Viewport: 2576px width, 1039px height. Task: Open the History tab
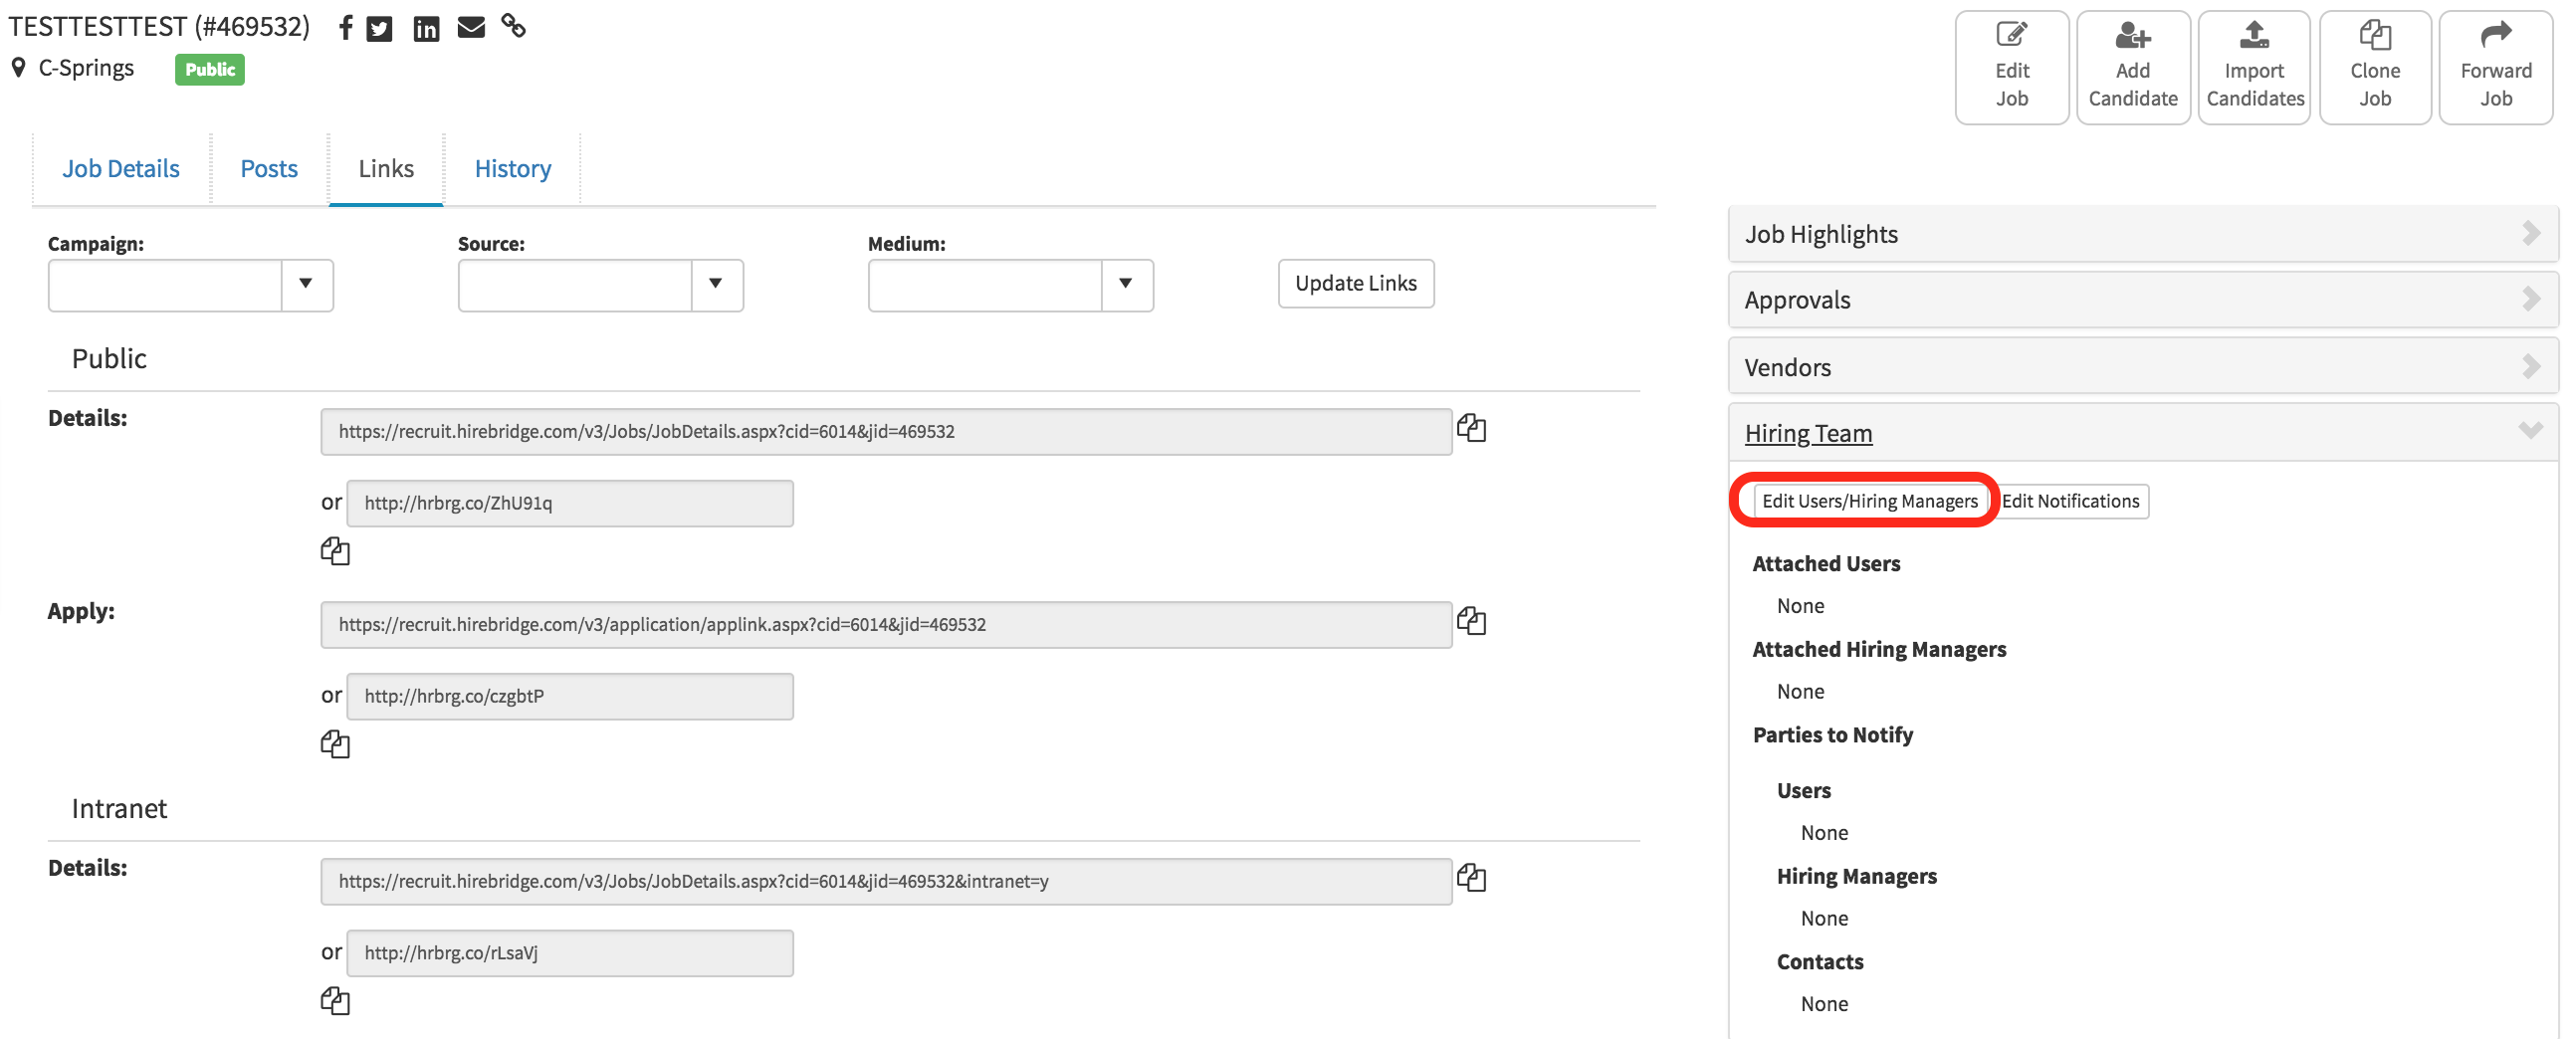point(512,169)
